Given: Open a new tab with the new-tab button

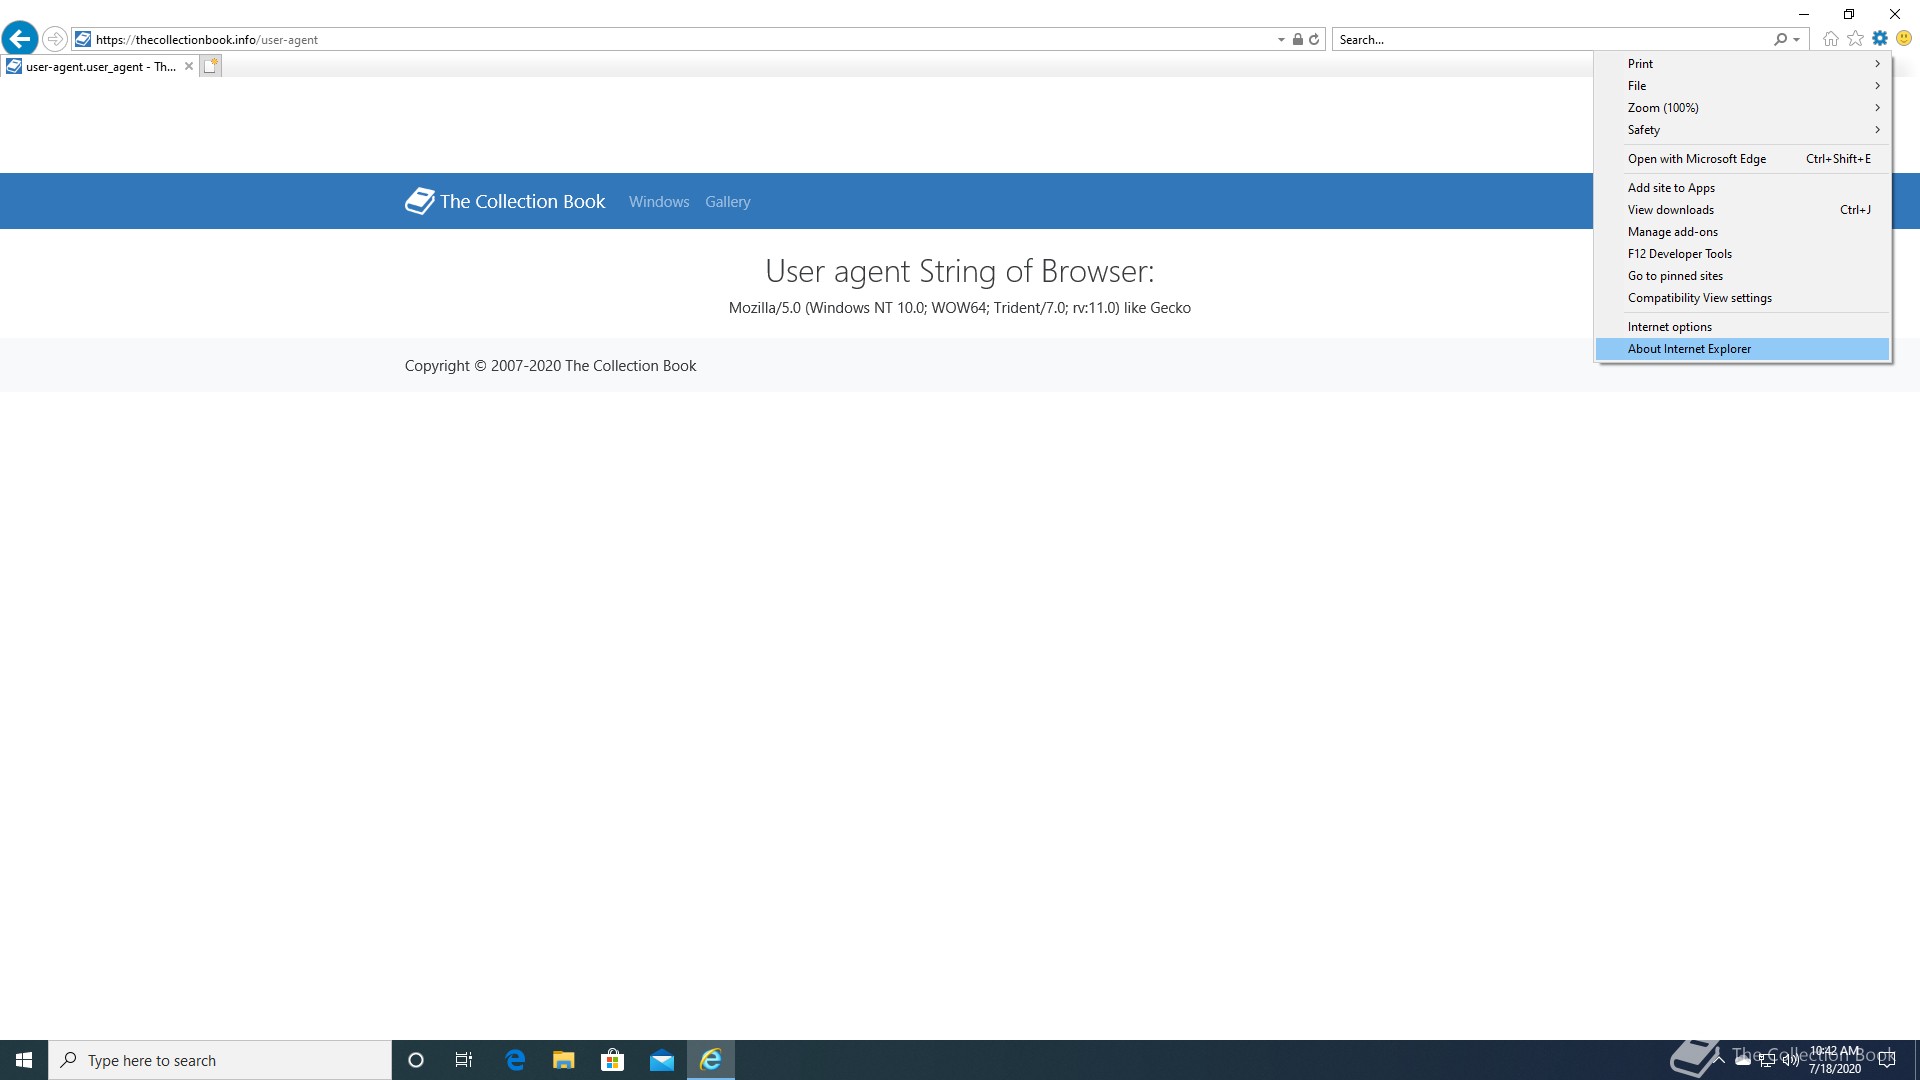Looking at the screenshot, I should pyautogui.click(x=210, y=66).
